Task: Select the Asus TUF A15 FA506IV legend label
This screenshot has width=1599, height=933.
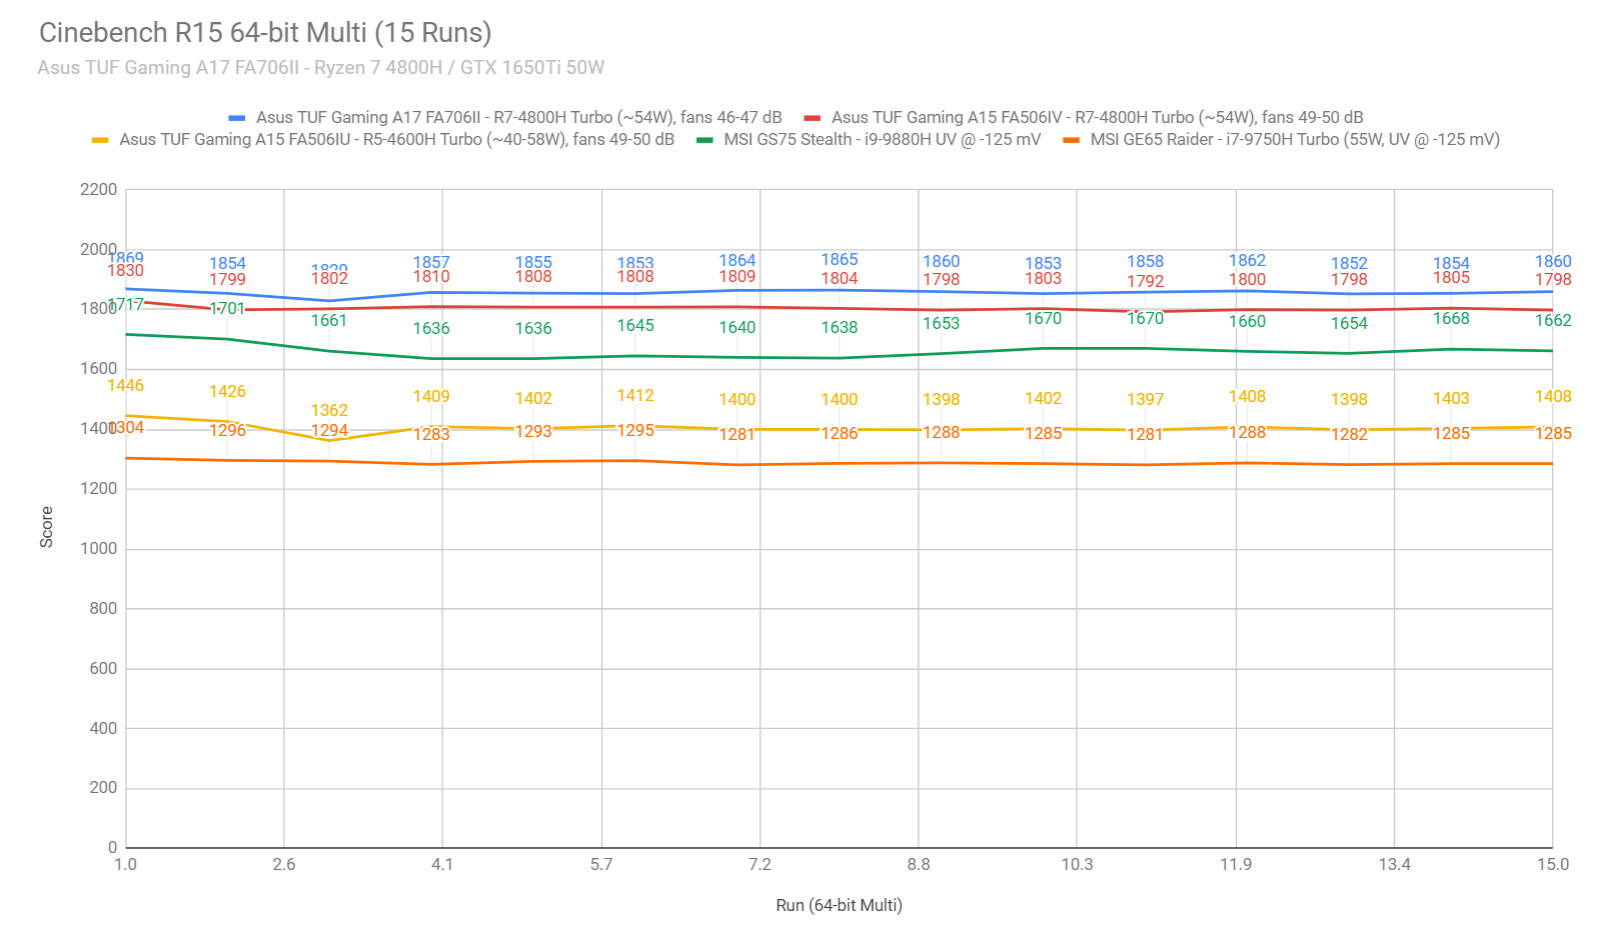Action: [1097, 118]
